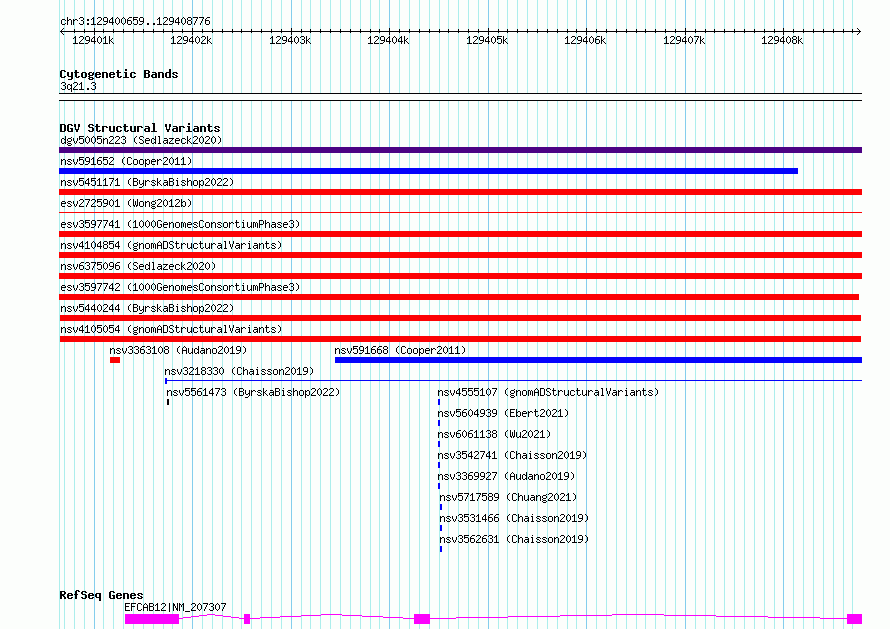Select nsv3369927 (Audano2019) variant label

coord(506,476)
